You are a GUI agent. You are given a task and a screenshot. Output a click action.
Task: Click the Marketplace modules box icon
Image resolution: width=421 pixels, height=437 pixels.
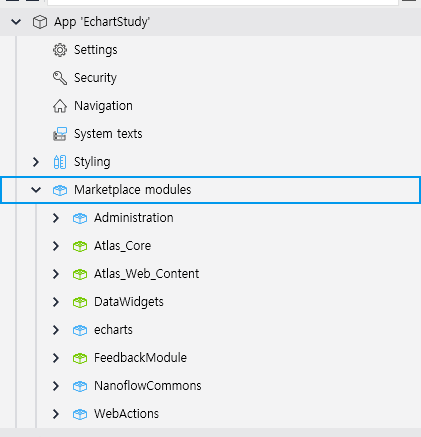[60, 190]
